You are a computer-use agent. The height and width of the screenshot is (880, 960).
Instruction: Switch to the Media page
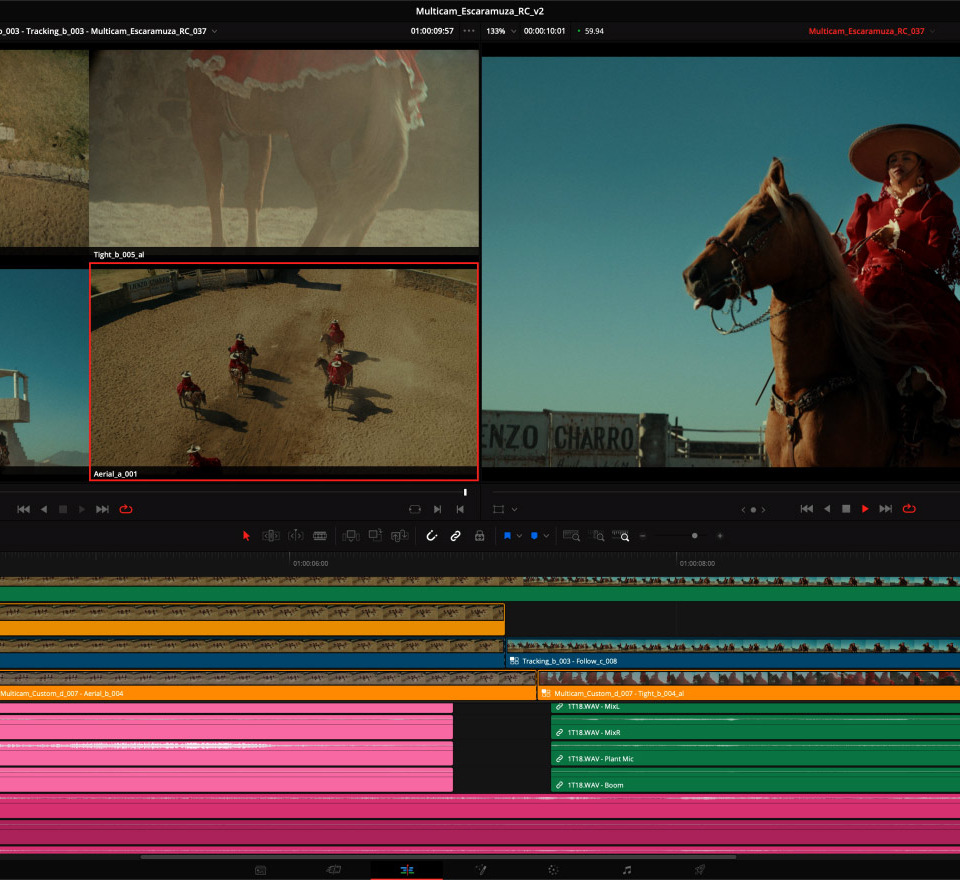[260, 870]
